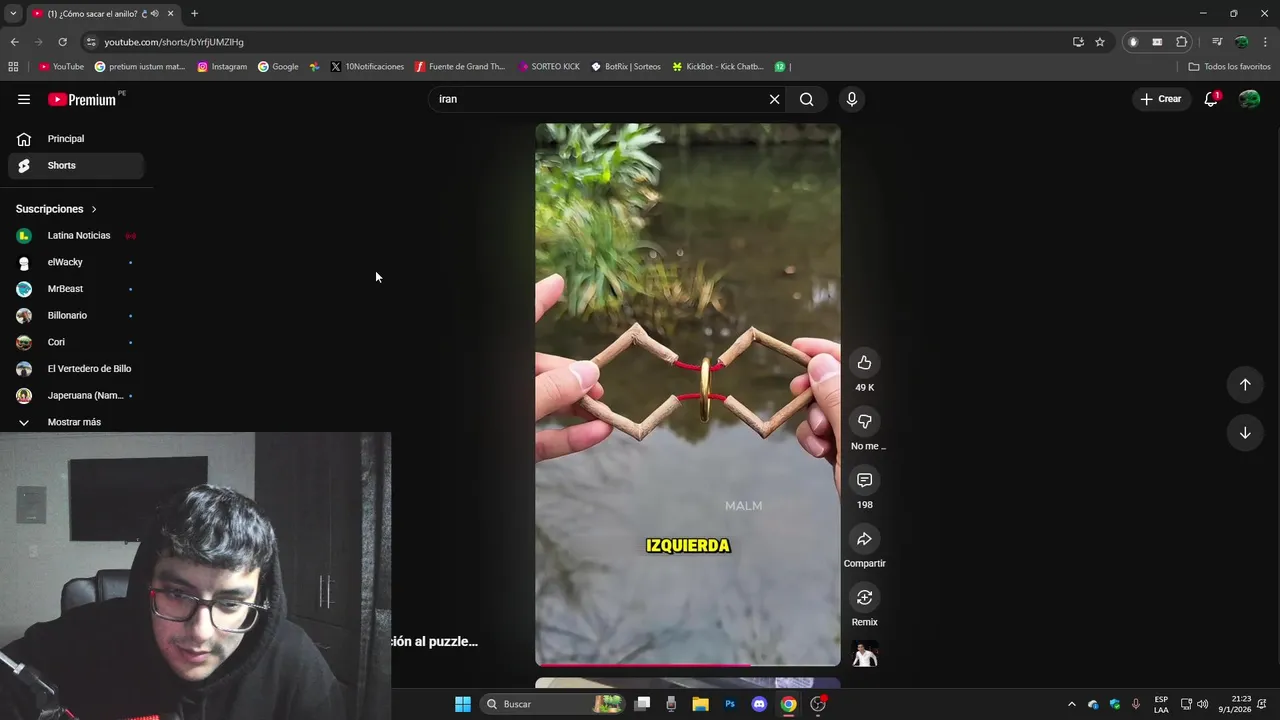Expand Mostrar más subscriptions
The height and width of the screenshot is (720, 1280).
(76, 422)
